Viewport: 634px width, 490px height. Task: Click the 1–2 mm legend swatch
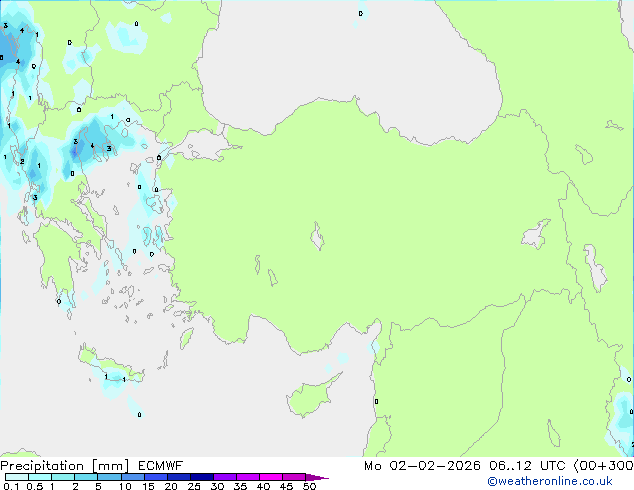(x=63, y=477)
